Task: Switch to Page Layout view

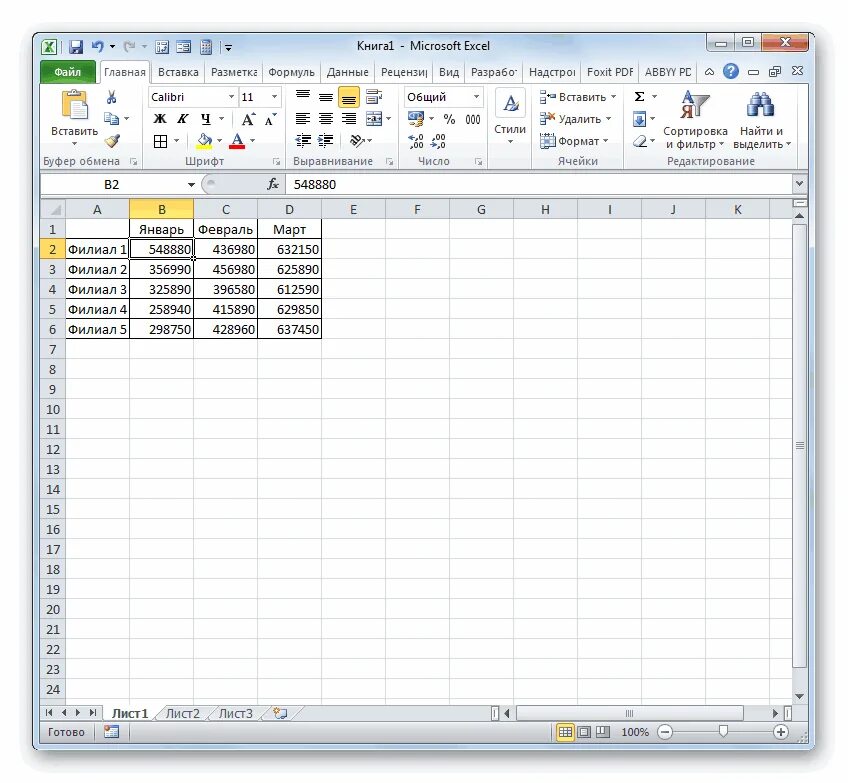Action: click(x=584, y=732)
